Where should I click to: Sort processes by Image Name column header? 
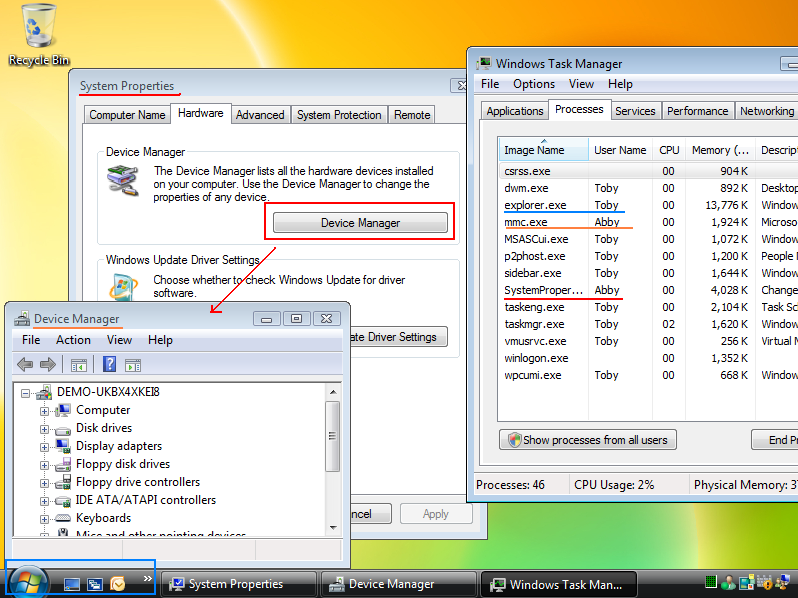(544, 150)
